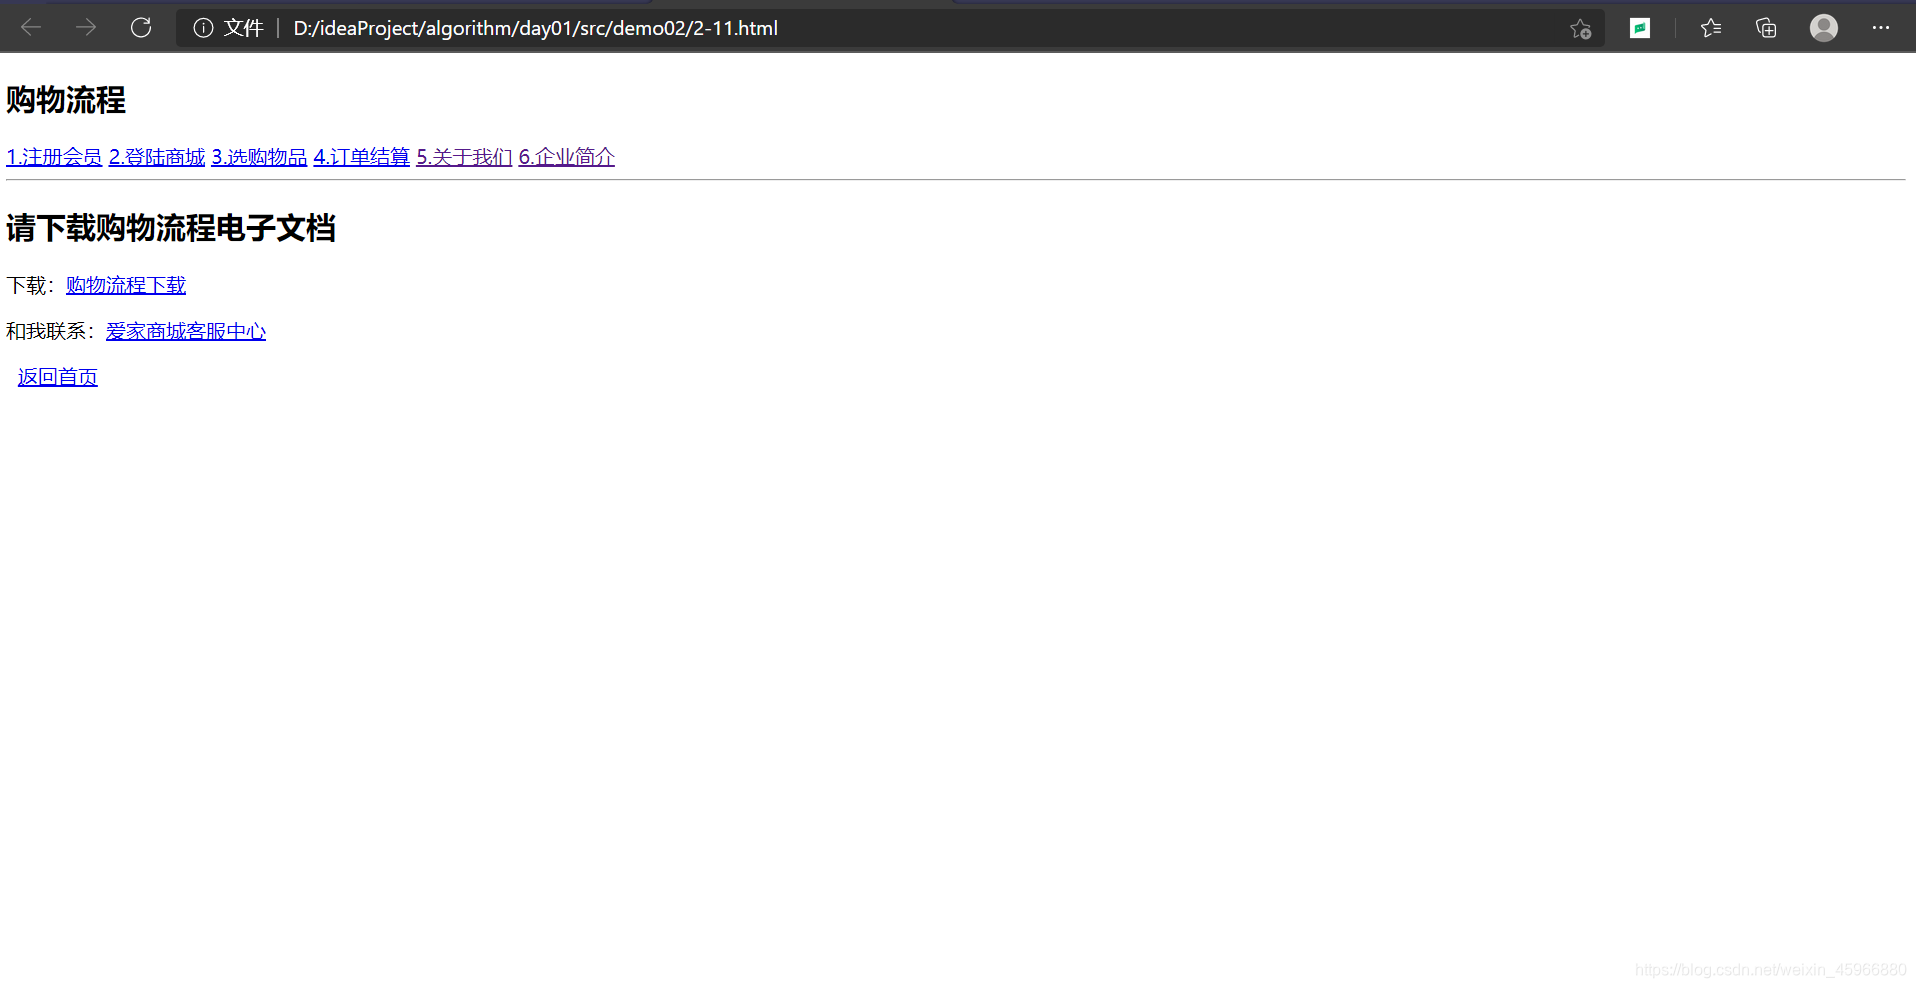Download via 购物流程下载 link
The image size is (1916, 988).
tap(126, 285)
